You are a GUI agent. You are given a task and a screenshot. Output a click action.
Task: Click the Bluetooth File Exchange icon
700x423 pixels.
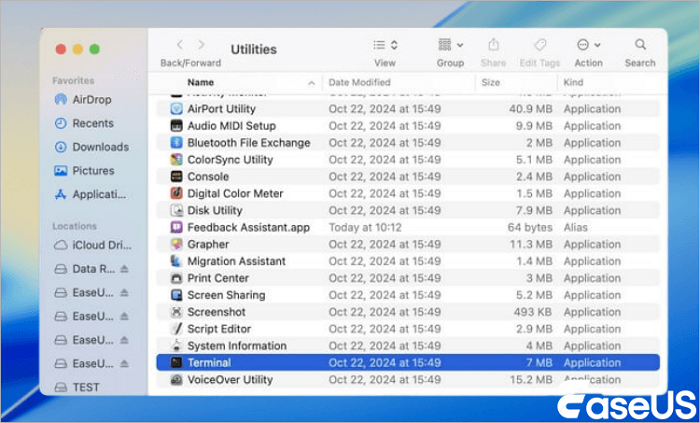click(x=177, y=143)
